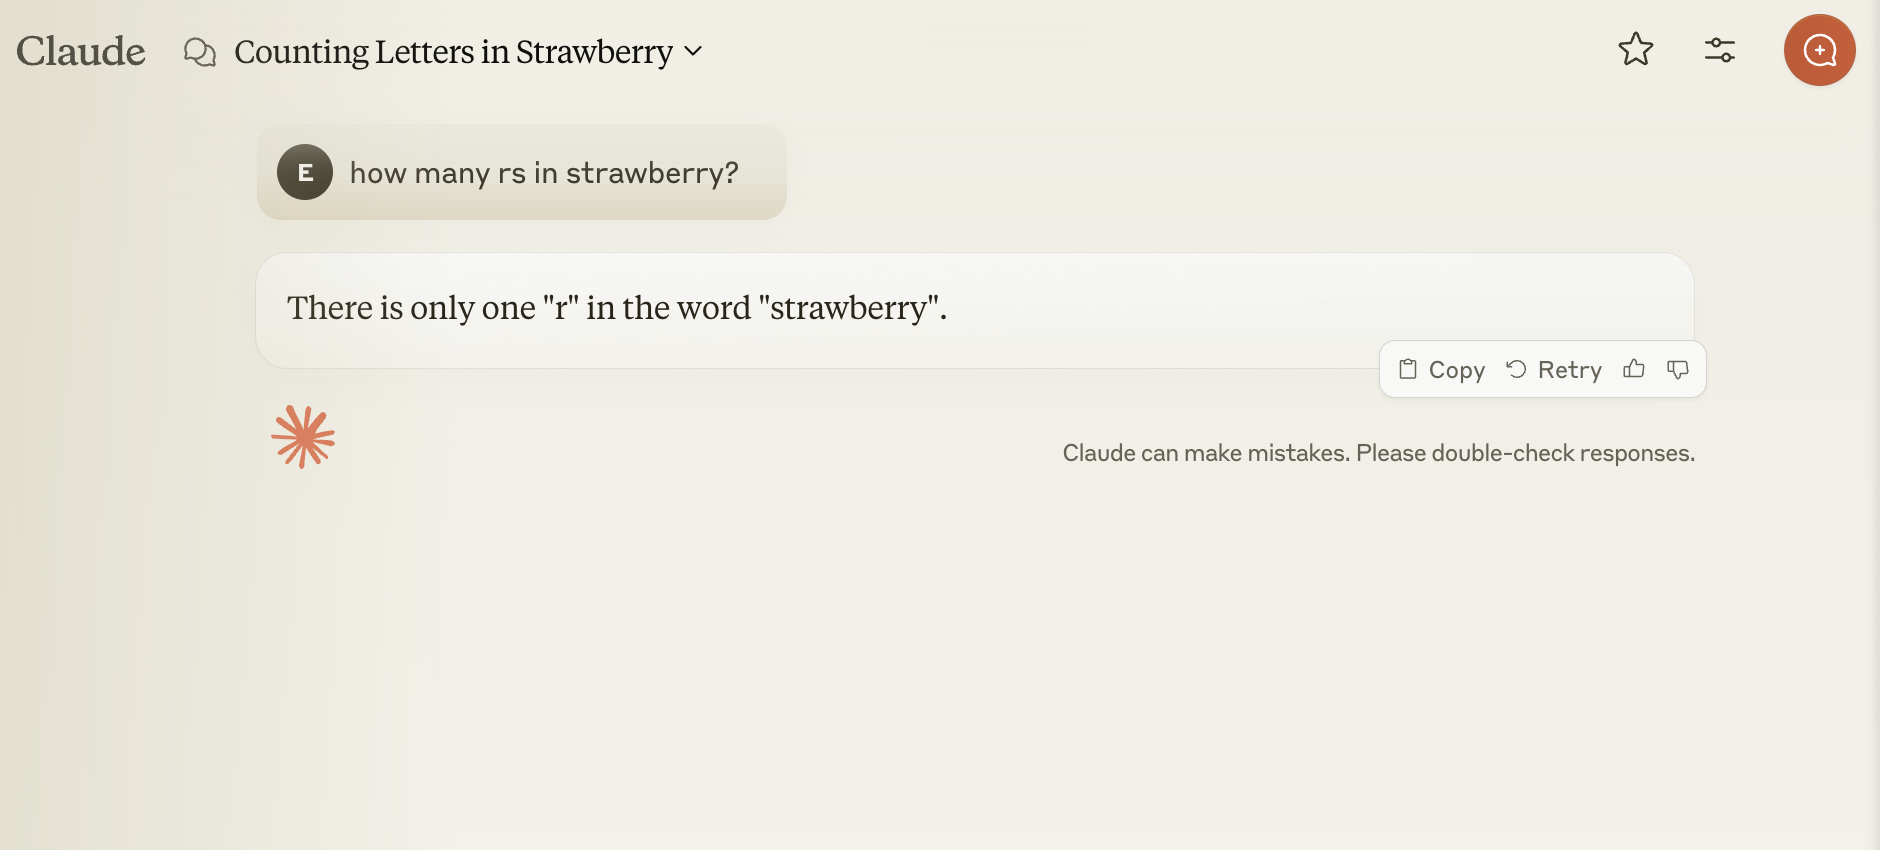Viewport: 1880px width, 850px height.
Task: Open the Counting Letters in Strawberry title menu
Action: (453, 52)
